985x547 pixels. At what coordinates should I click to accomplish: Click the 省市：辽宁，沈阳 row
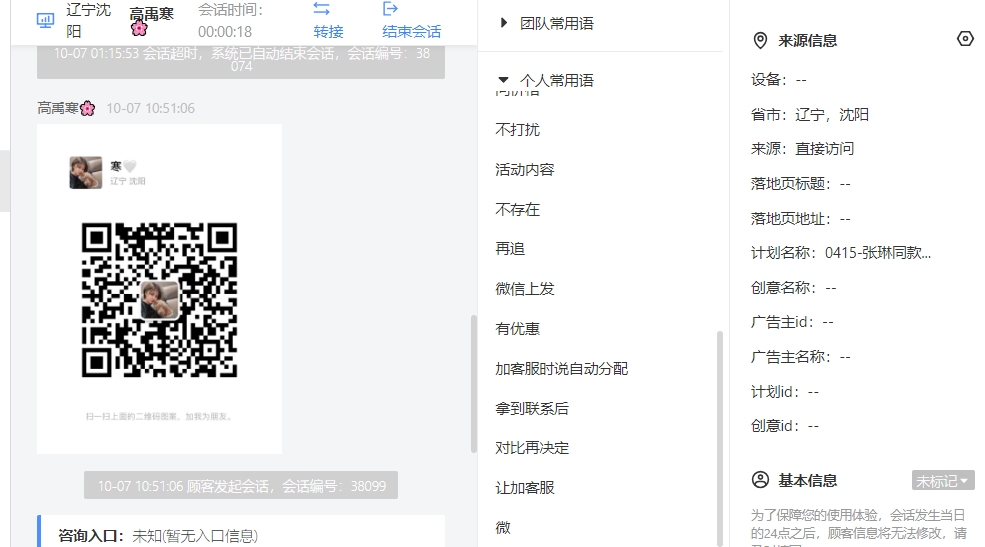pyautogui.click(x=810, y=115)
